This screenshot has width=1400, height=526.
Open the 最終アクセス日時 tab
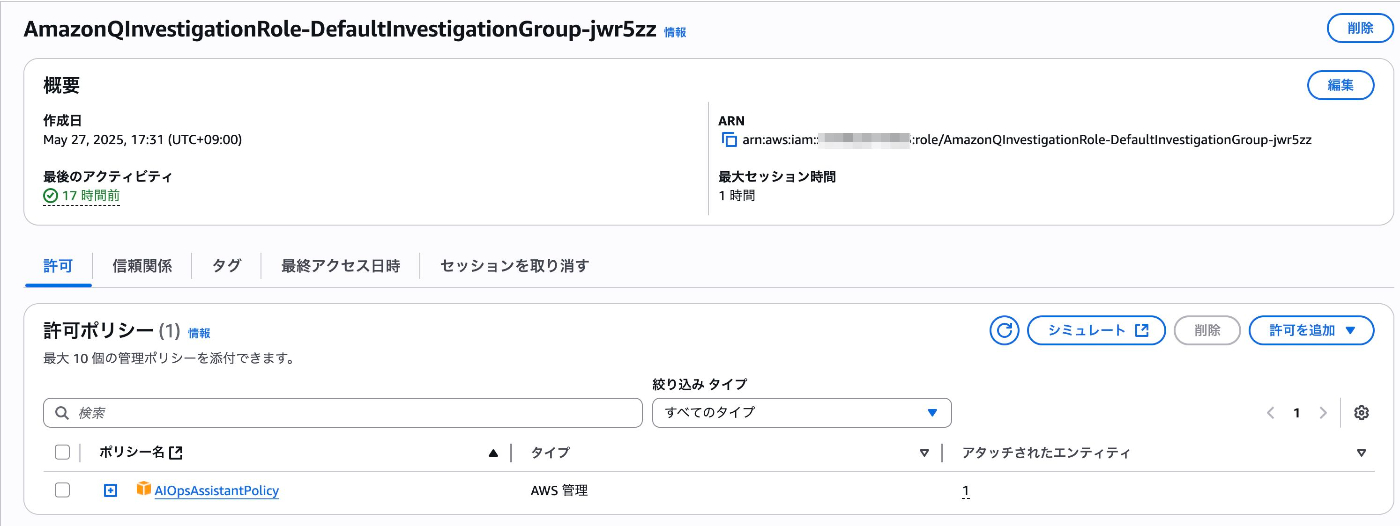coord(340,266)
